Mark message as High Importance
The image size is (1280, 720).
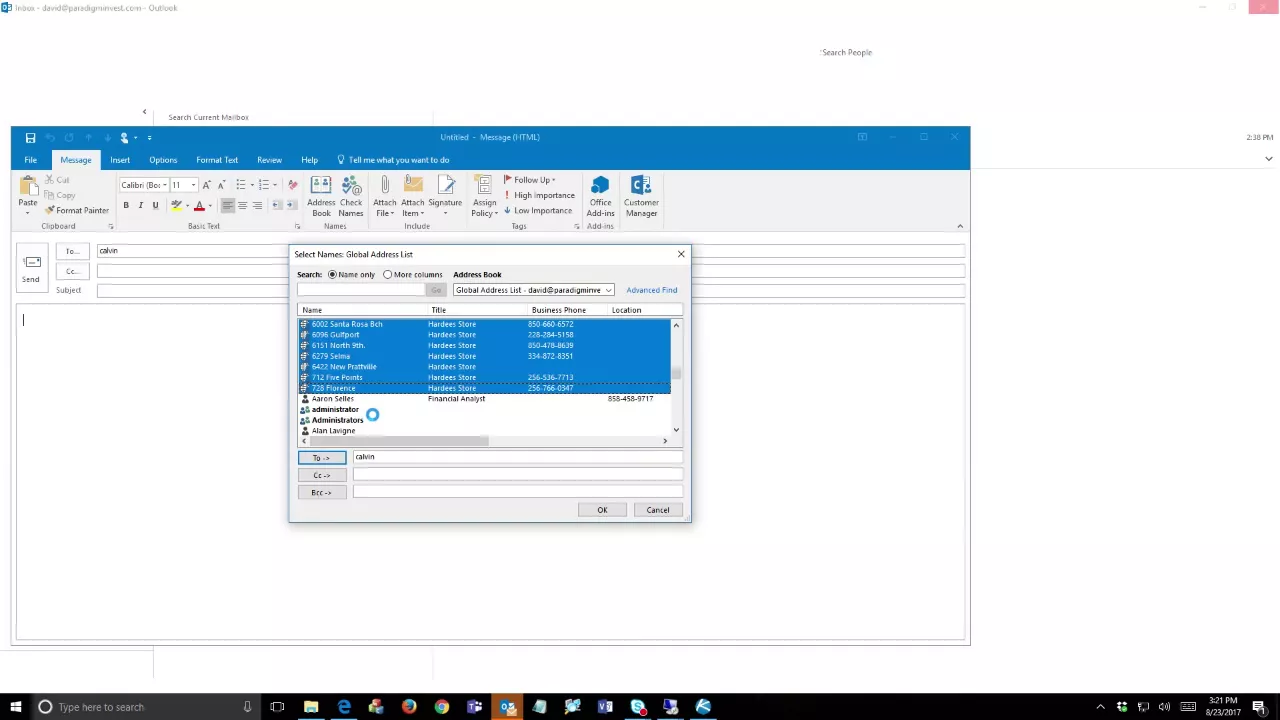[x=539, y=195]
